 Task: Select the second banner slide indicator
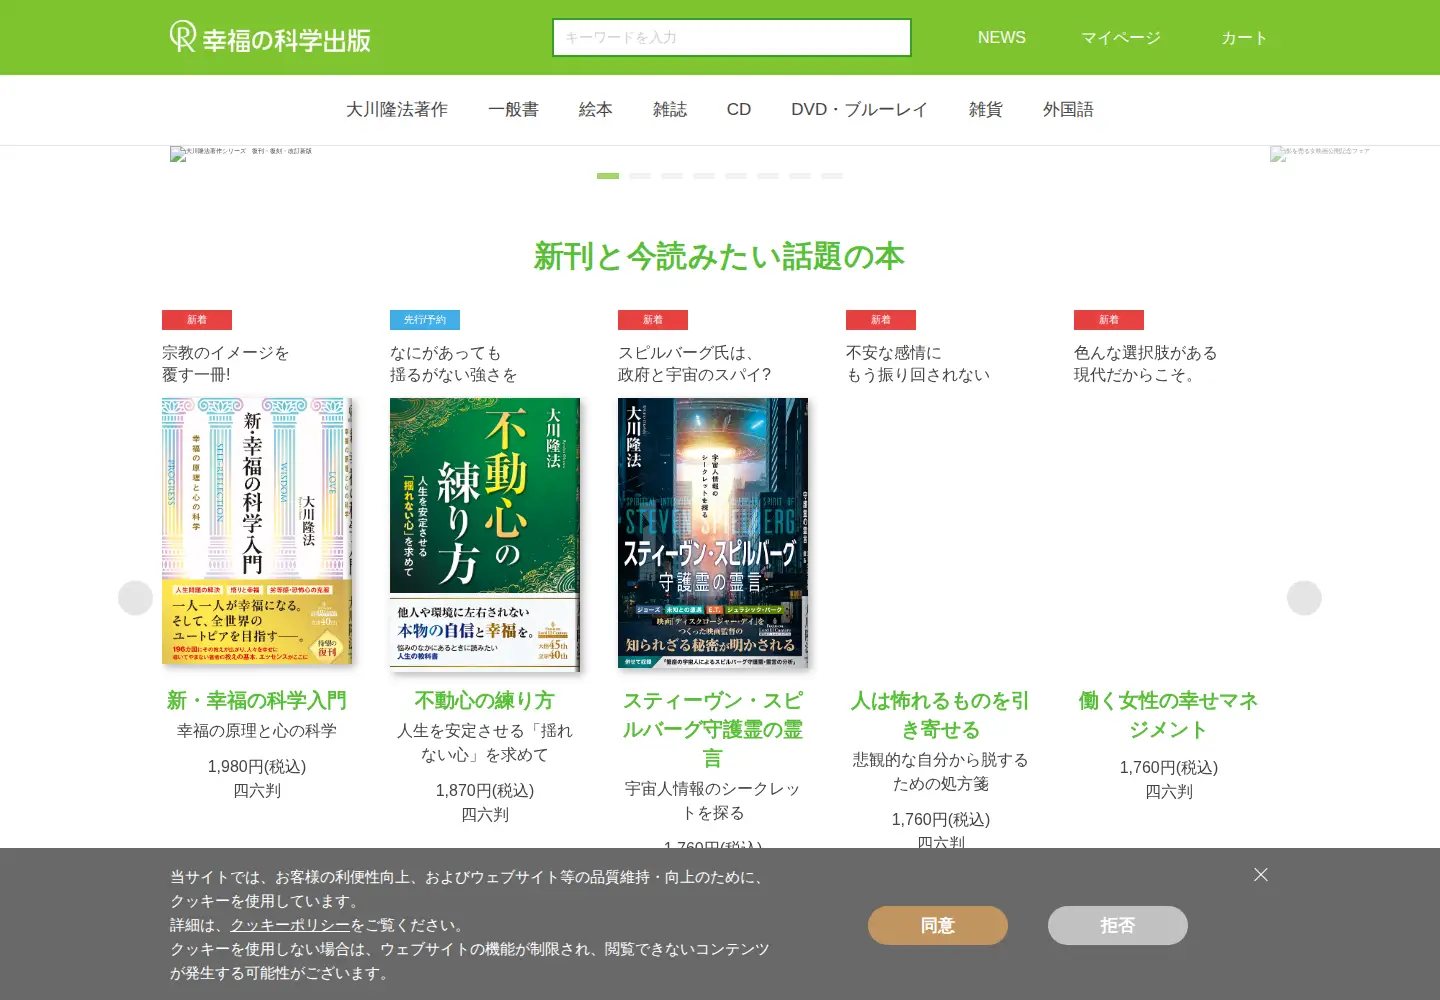pyautogui.click(x=640, y=176)
